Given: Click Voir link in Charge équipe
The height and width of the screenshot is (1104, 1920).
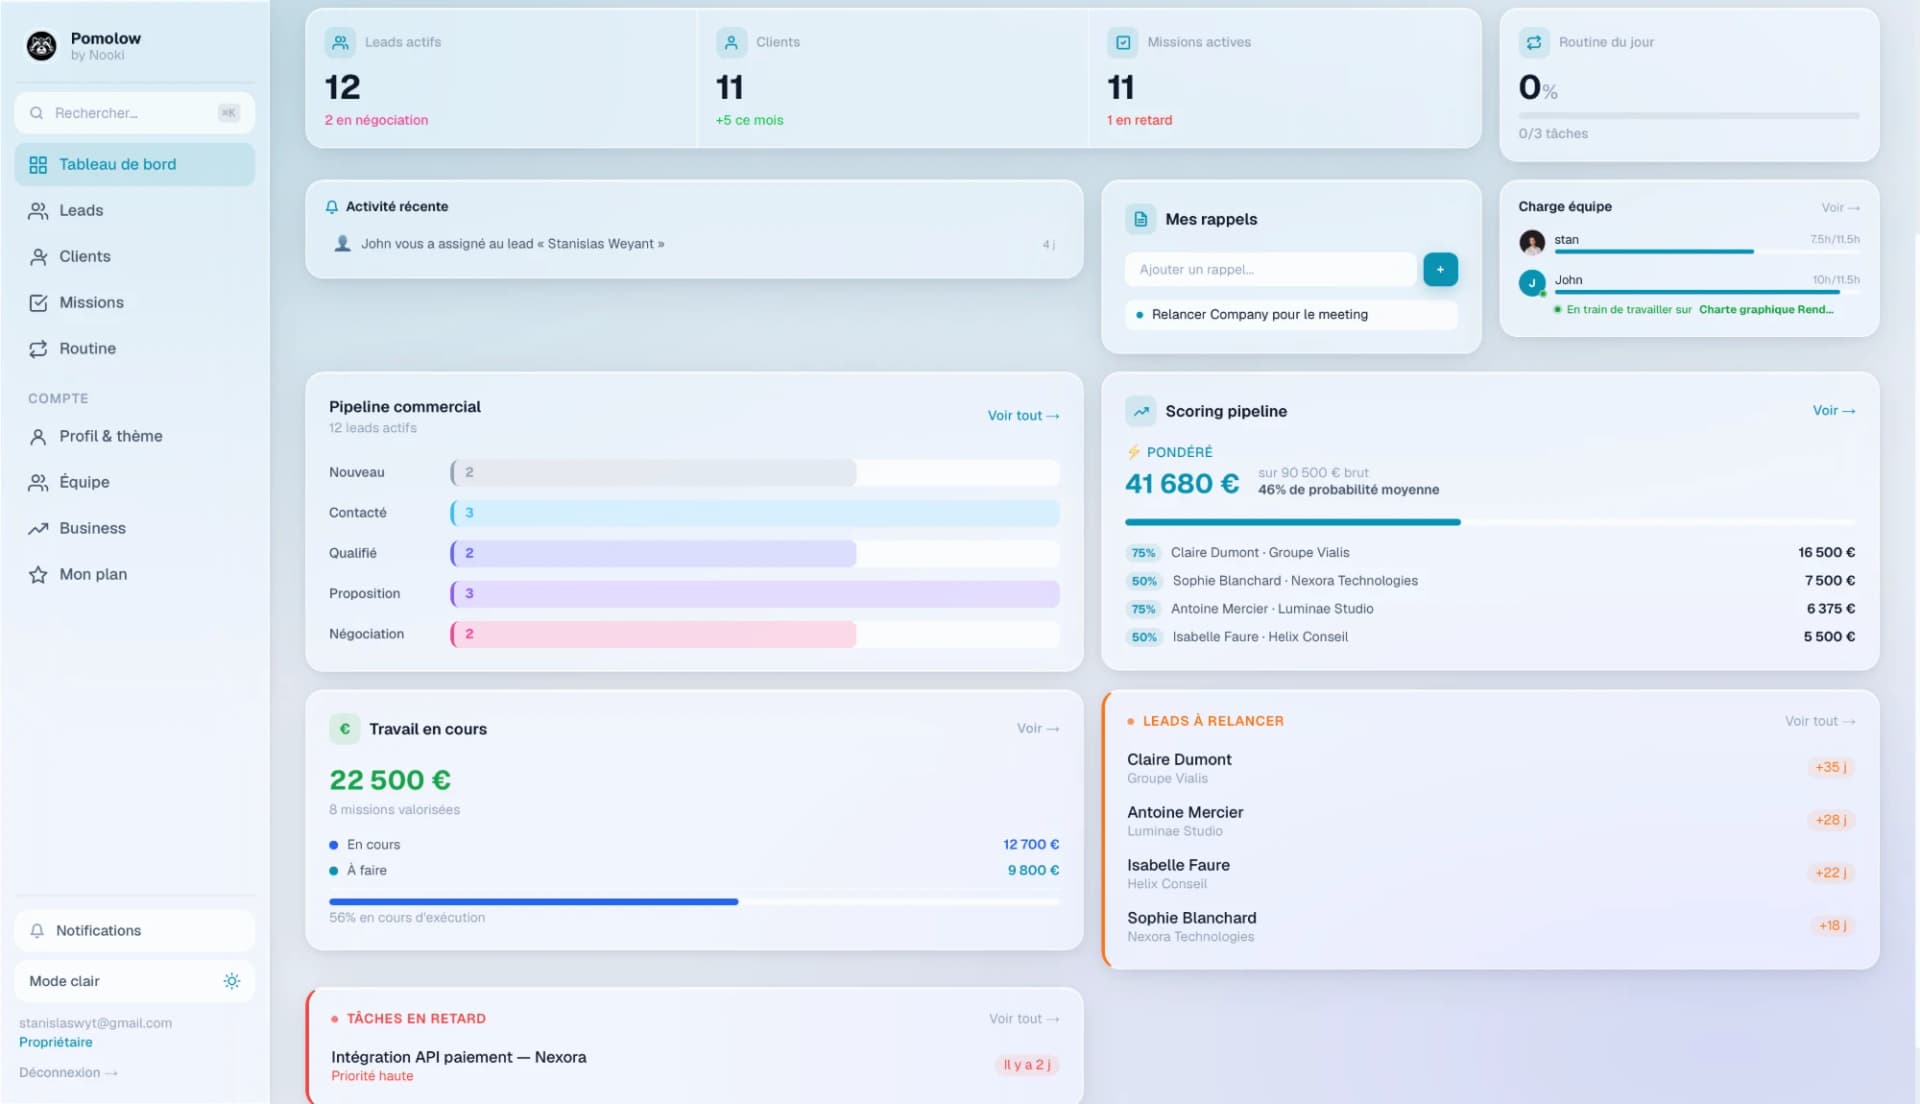Looking at the screenshot, I should 1840,208.
